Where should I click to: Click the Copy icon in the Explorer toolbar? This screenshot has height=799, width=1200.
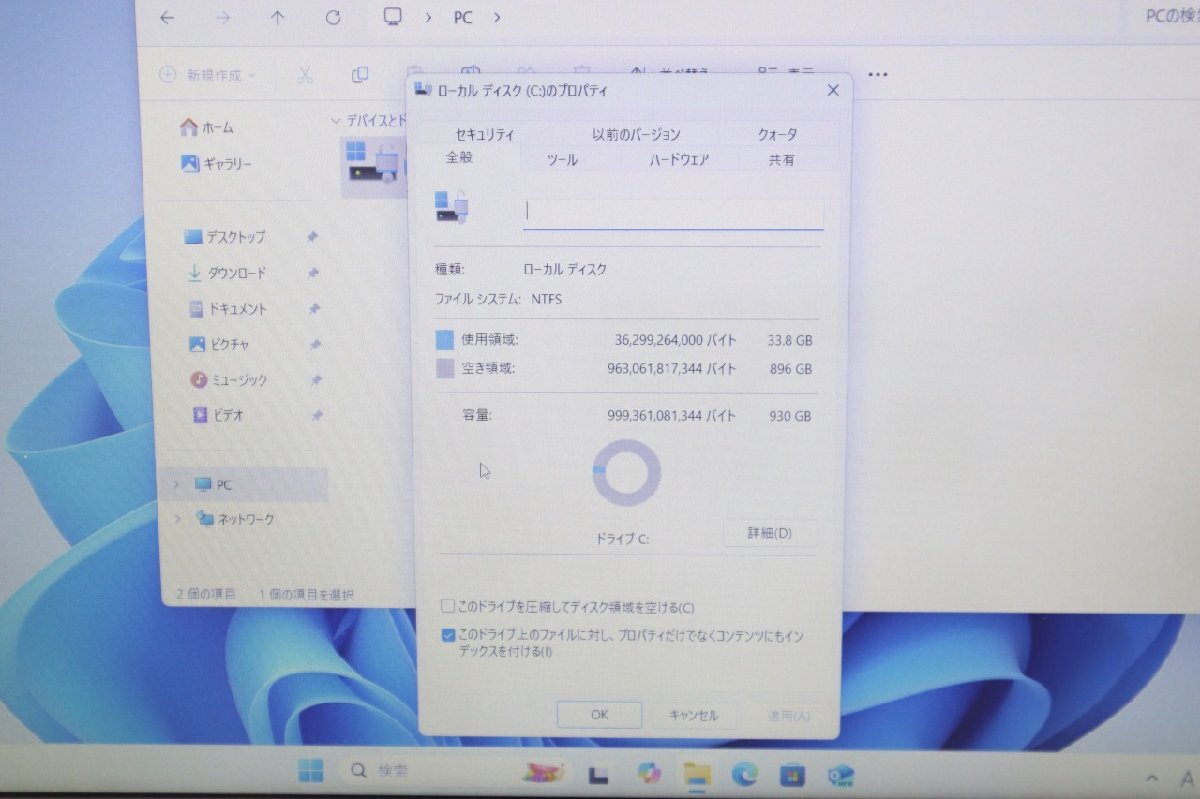coord(360,75)
